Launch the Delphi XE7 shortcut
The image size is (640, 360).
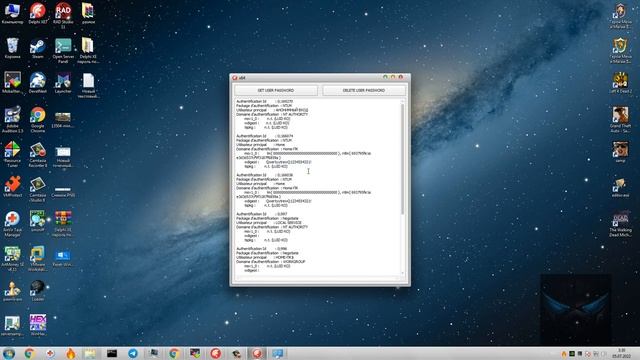click(x=38, y=13)
